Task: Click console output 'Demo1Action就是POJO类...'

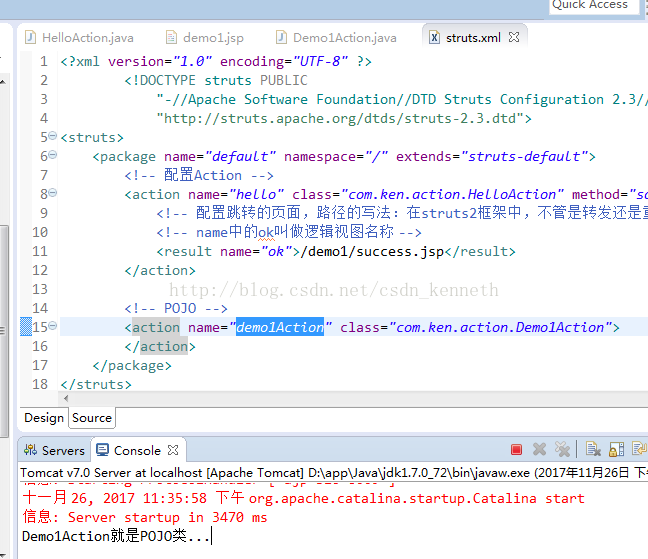Action: pos(116,536)
